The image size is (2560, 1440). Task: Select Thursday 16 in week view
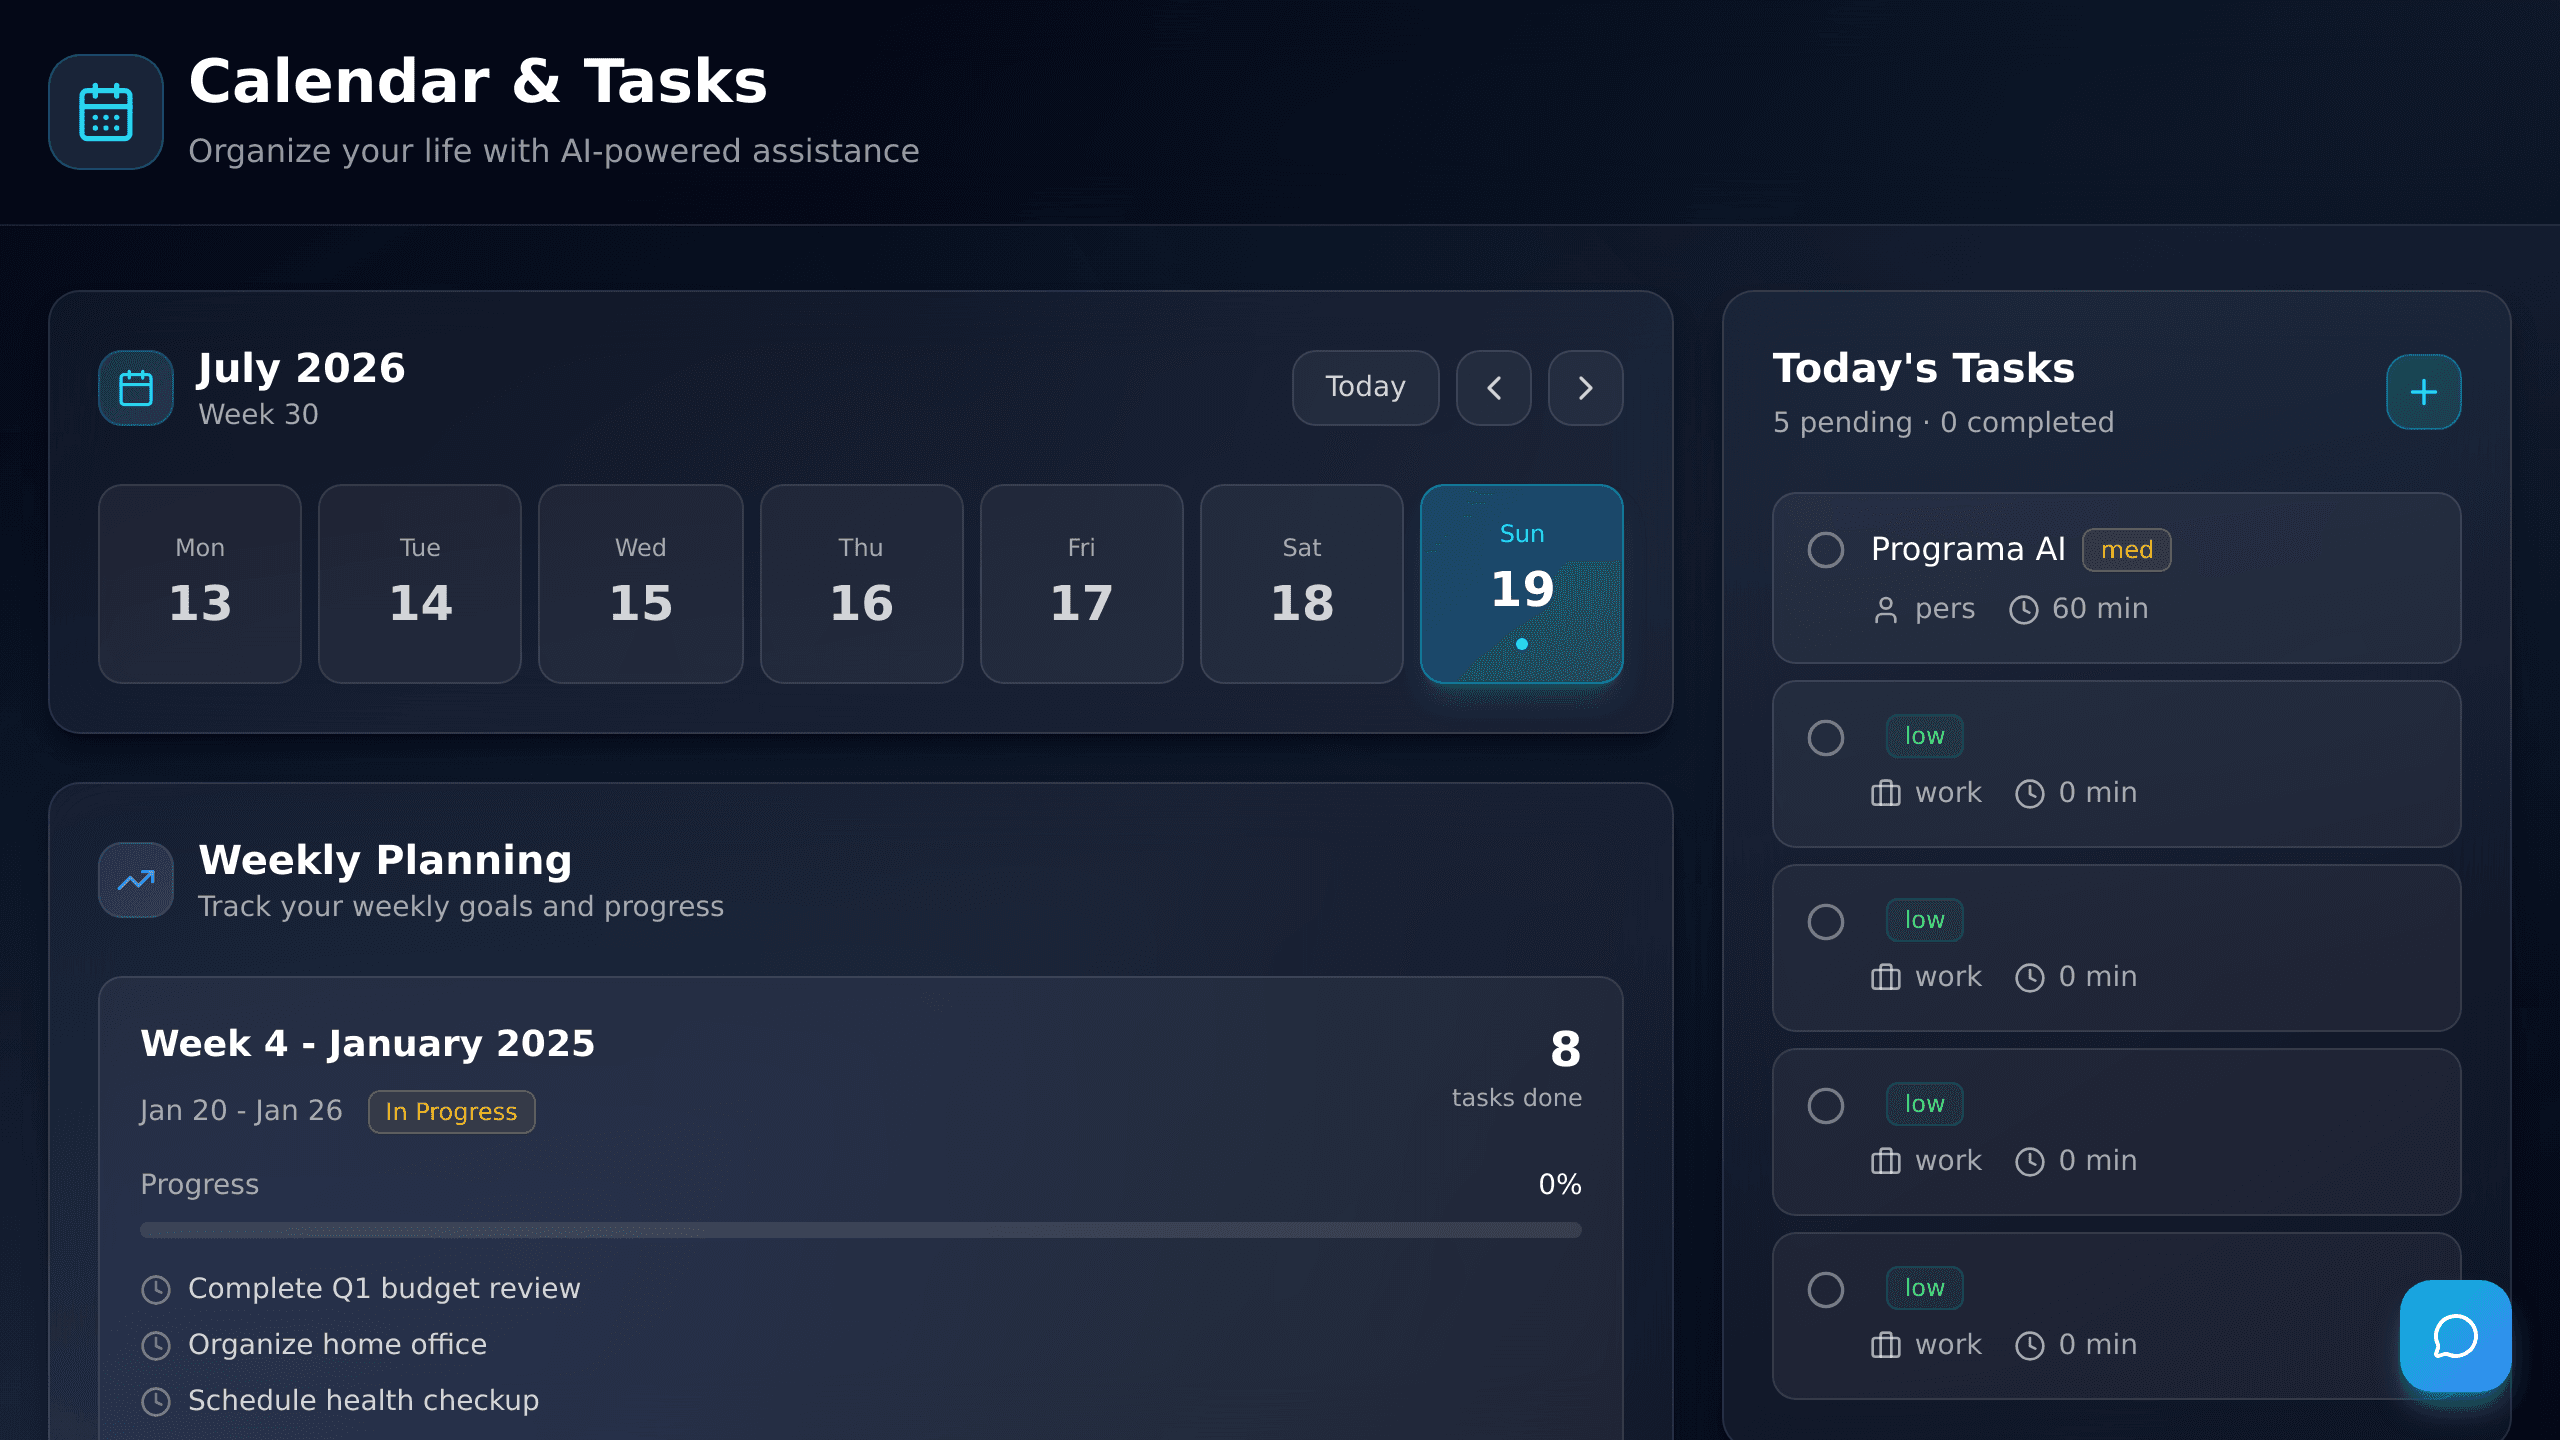point(862,584)
